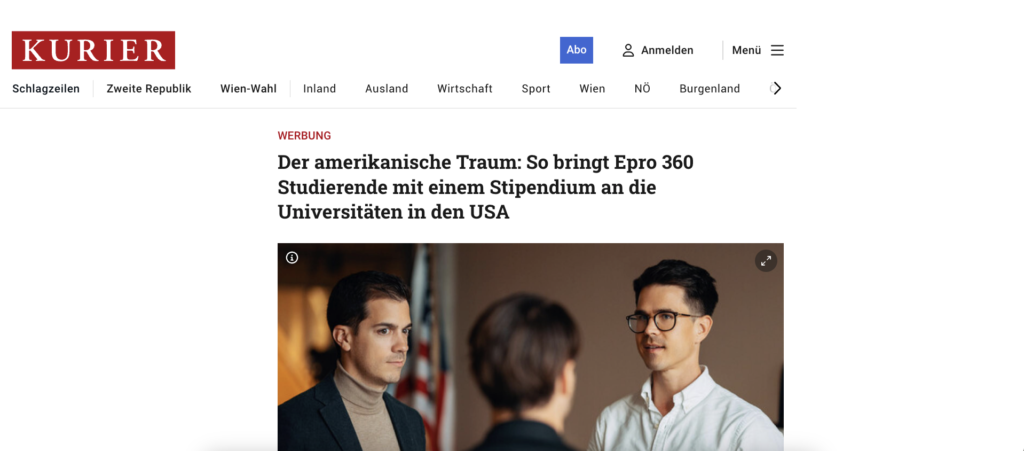Click the blue Abo button
This screenshot has height=451, width=1024.
[576, 50]
